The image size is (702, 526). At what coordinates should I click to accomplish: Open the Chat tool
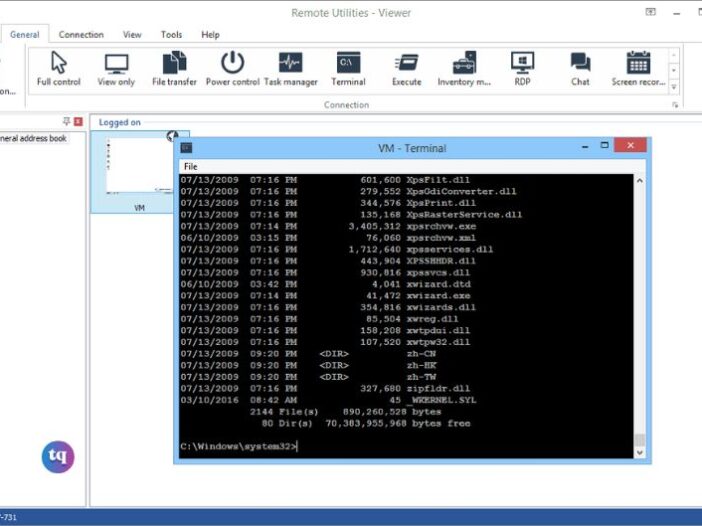coord(580,69)
